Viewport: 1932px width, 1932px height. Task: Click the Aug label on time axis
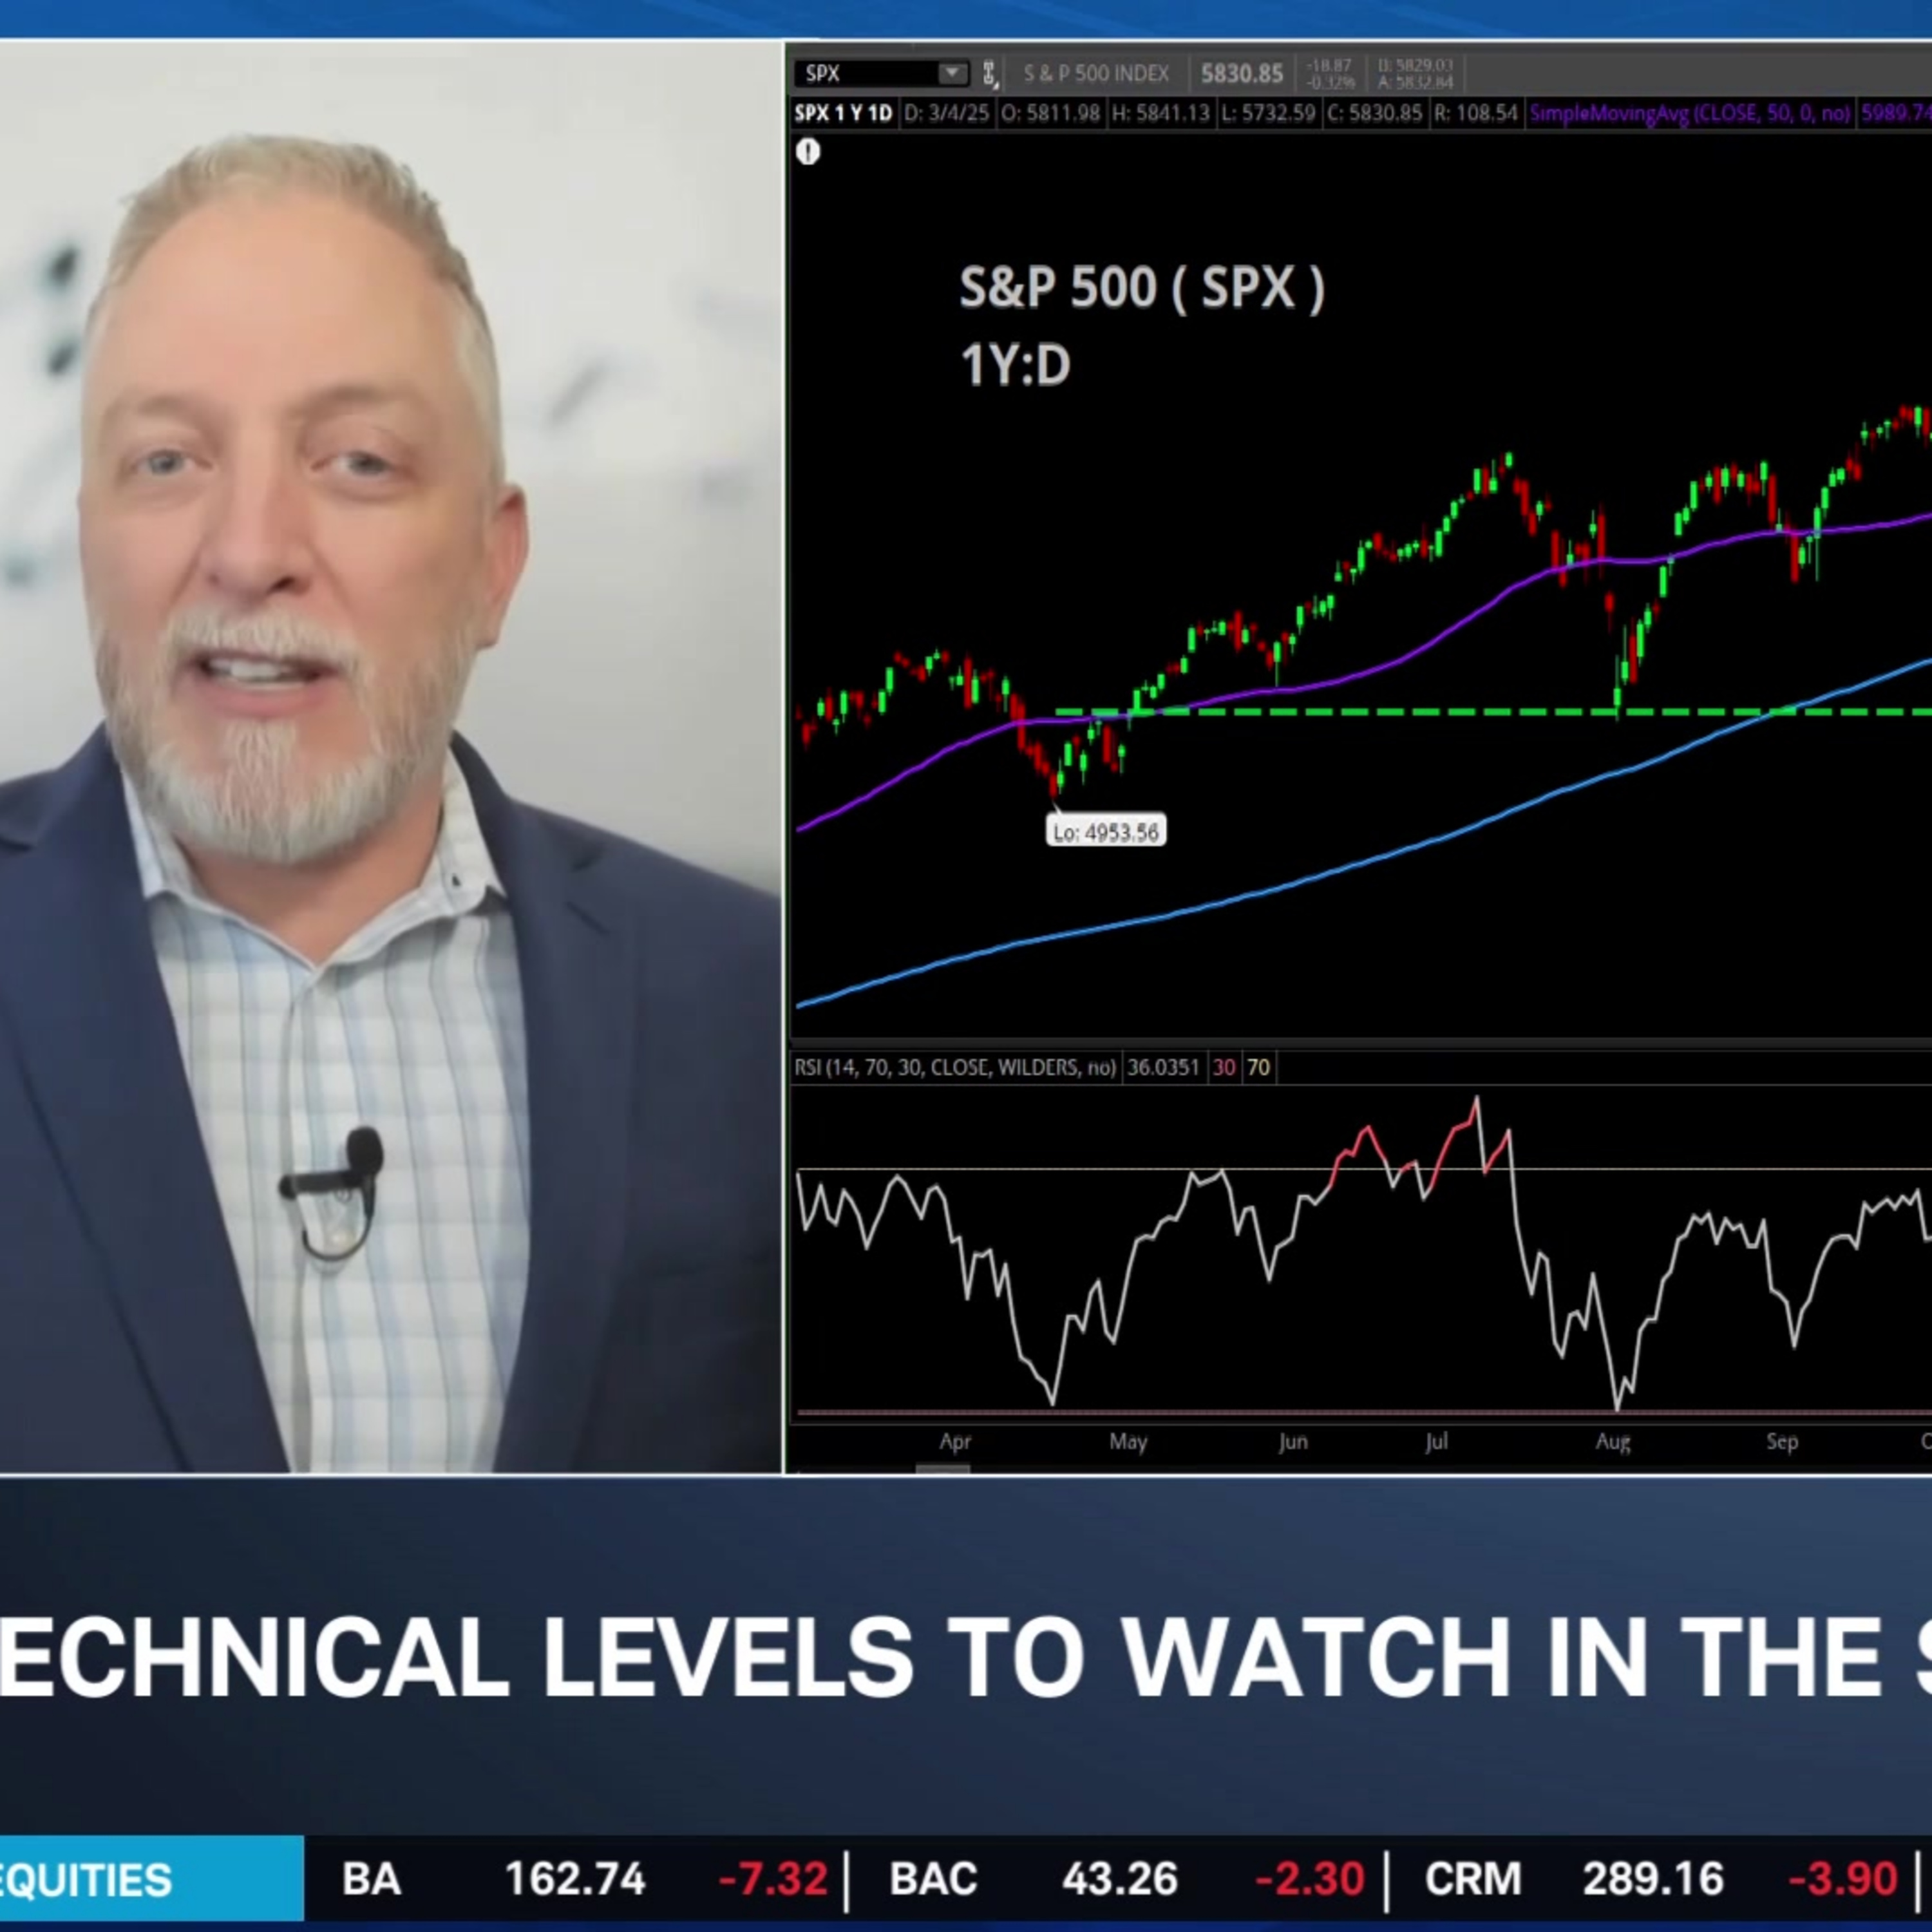click(x=1613, y=1441)
